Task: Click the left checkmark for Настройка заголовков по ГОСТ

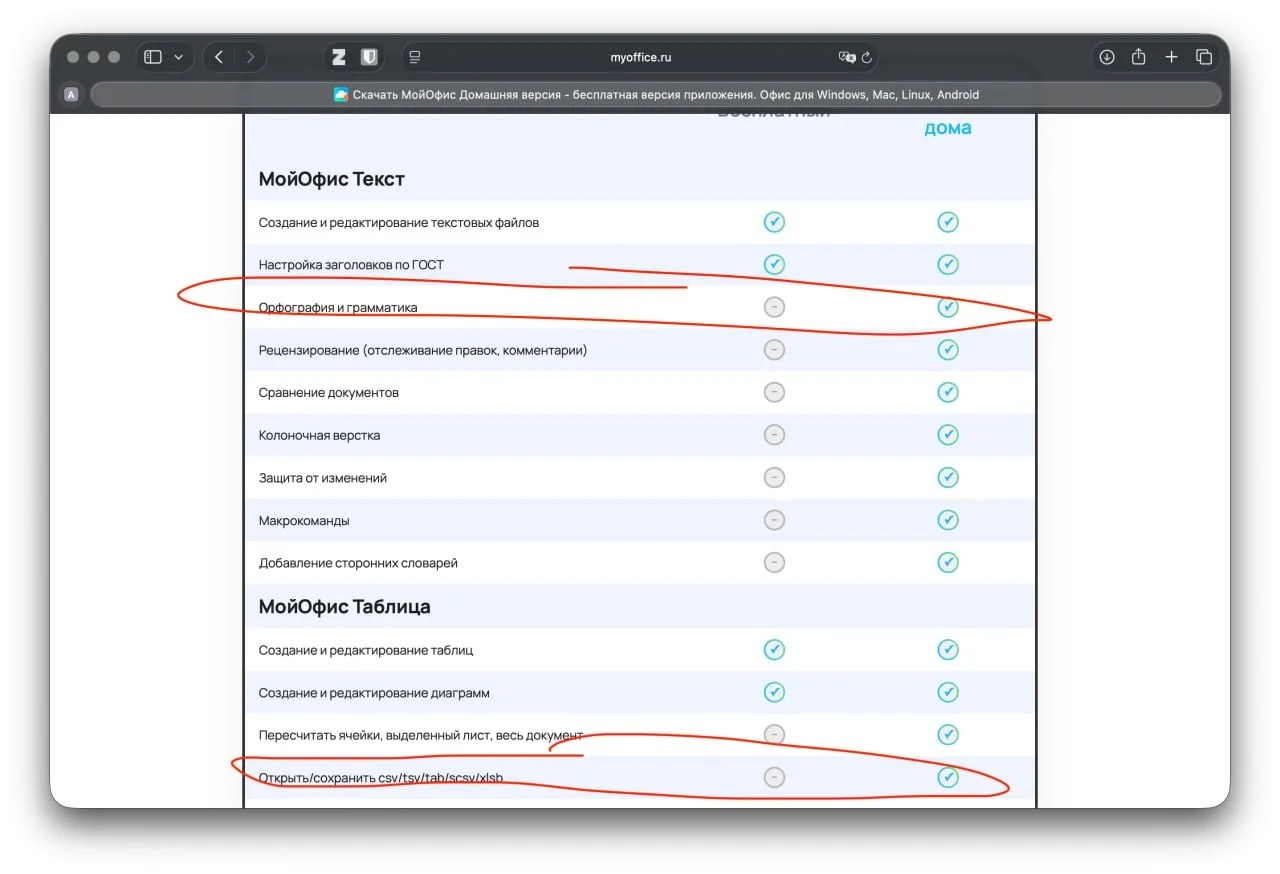Action: click(x=774, y=264)
